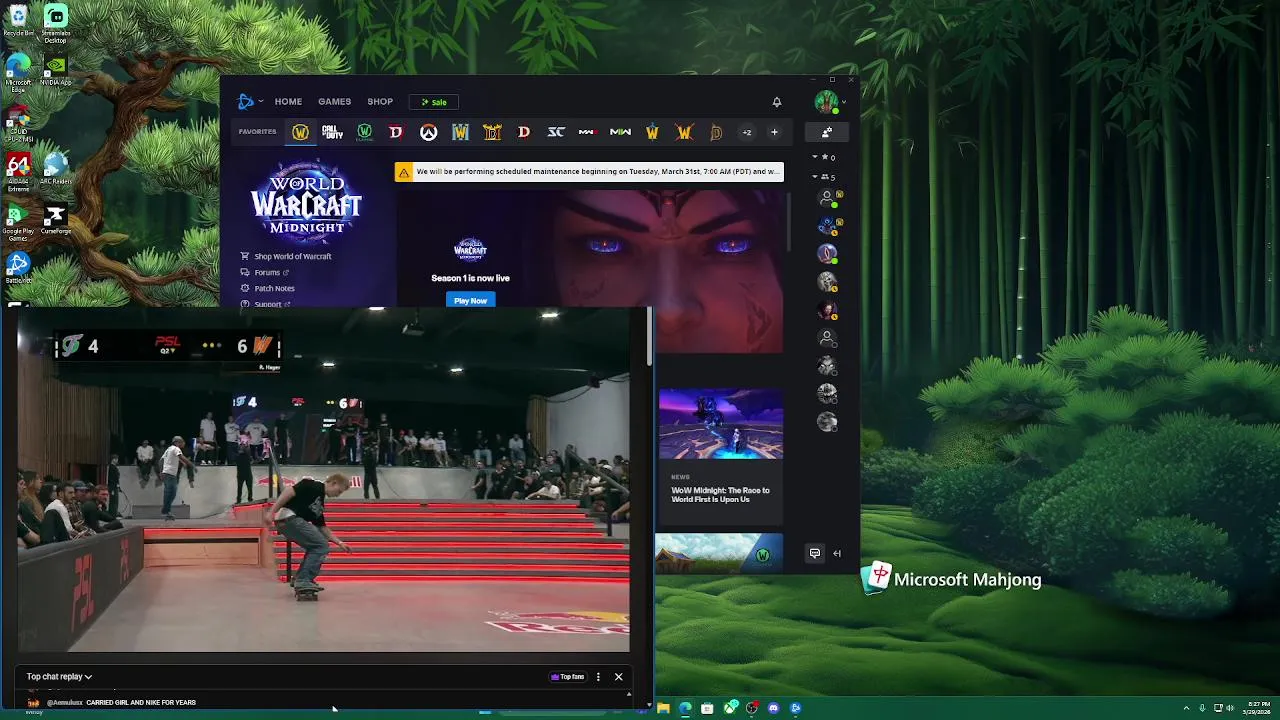Image resolution: width=1280 pixels, height=720 pixels.
Task: Click the Battle.net content scrollbar
Action: coord(788,221)
